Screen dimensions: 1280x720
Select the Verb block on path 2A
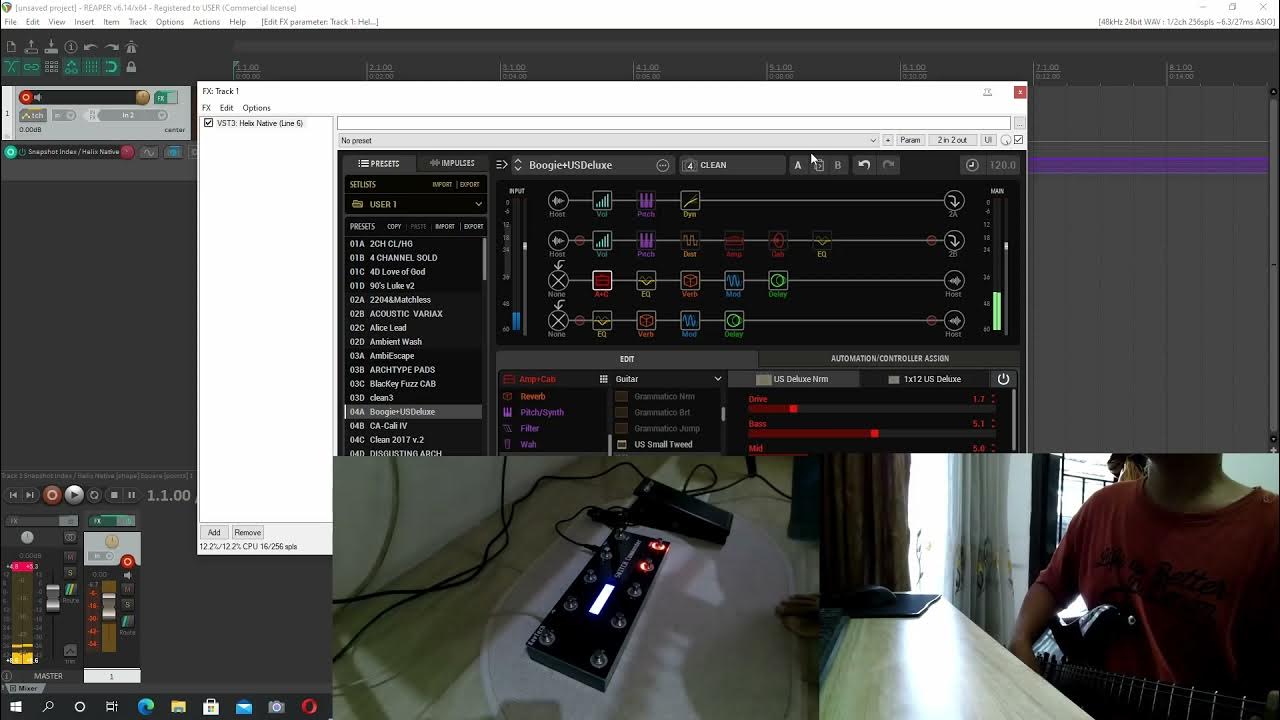click(690, 281)
